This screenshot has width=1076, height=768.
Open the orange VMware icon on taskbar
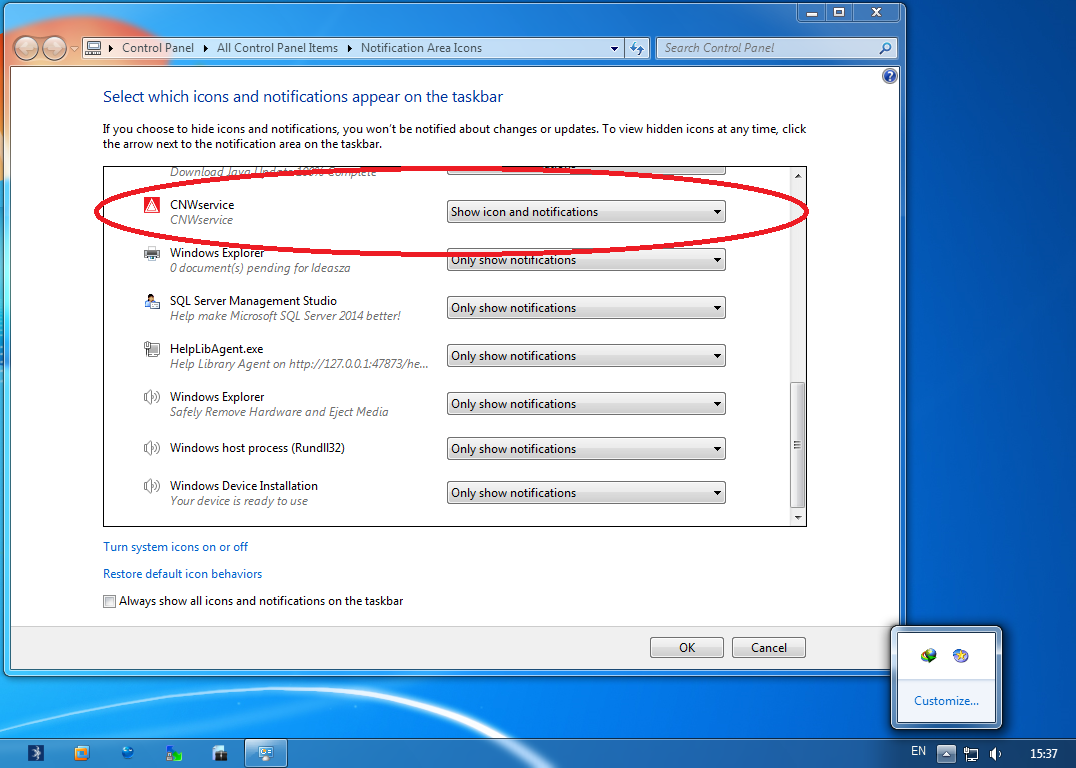(82, 753)
